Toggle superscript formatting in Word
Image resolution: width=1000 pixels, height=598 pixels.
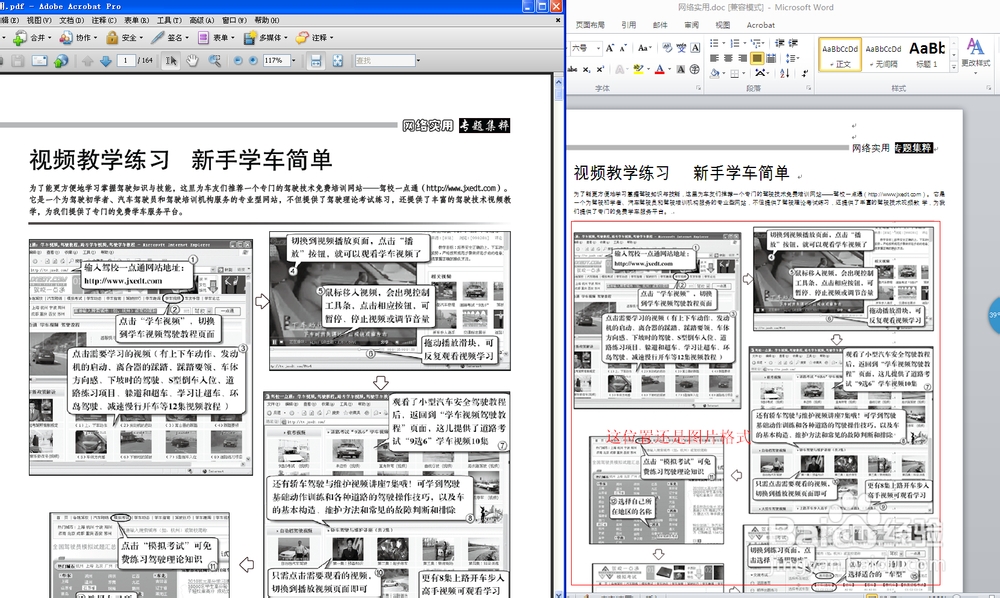tap(599, 71)
